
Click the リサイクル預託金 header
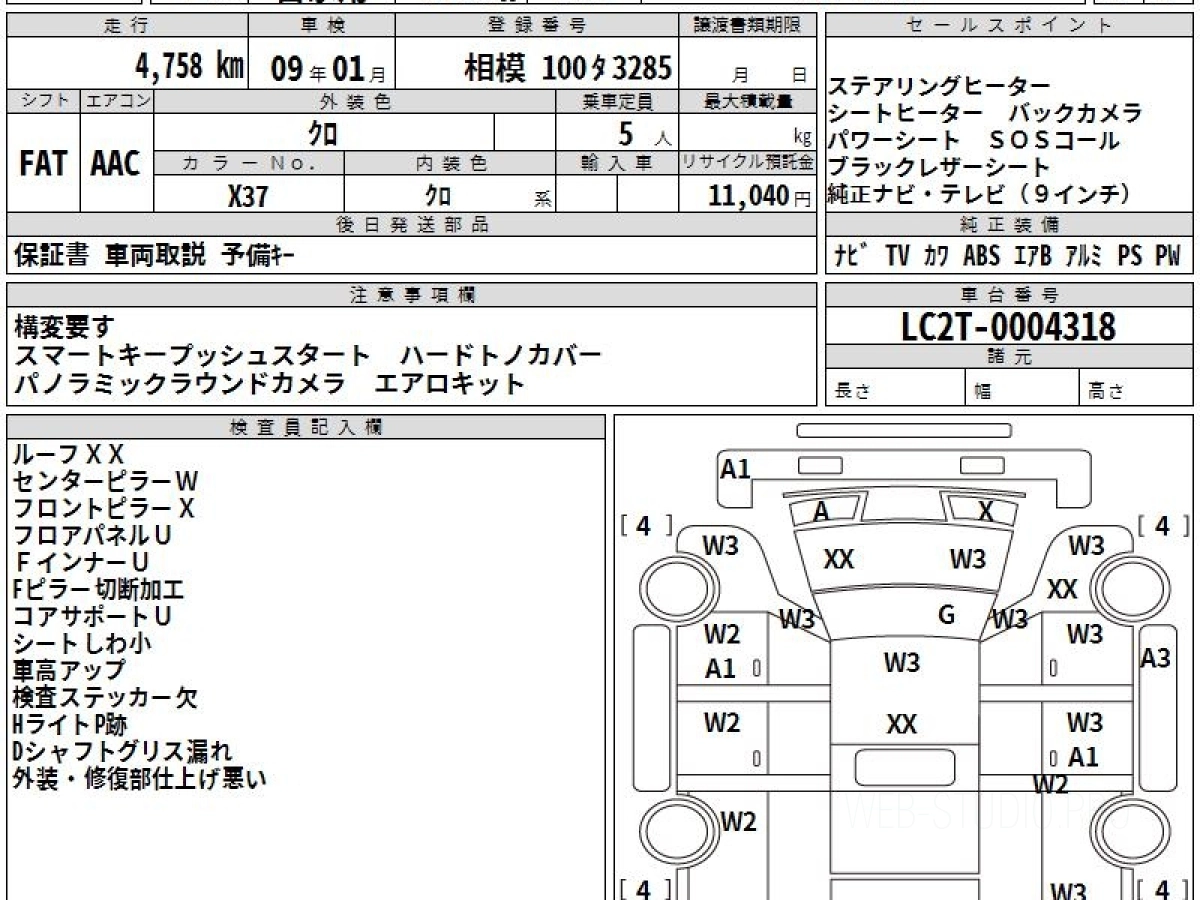(748, 163)
